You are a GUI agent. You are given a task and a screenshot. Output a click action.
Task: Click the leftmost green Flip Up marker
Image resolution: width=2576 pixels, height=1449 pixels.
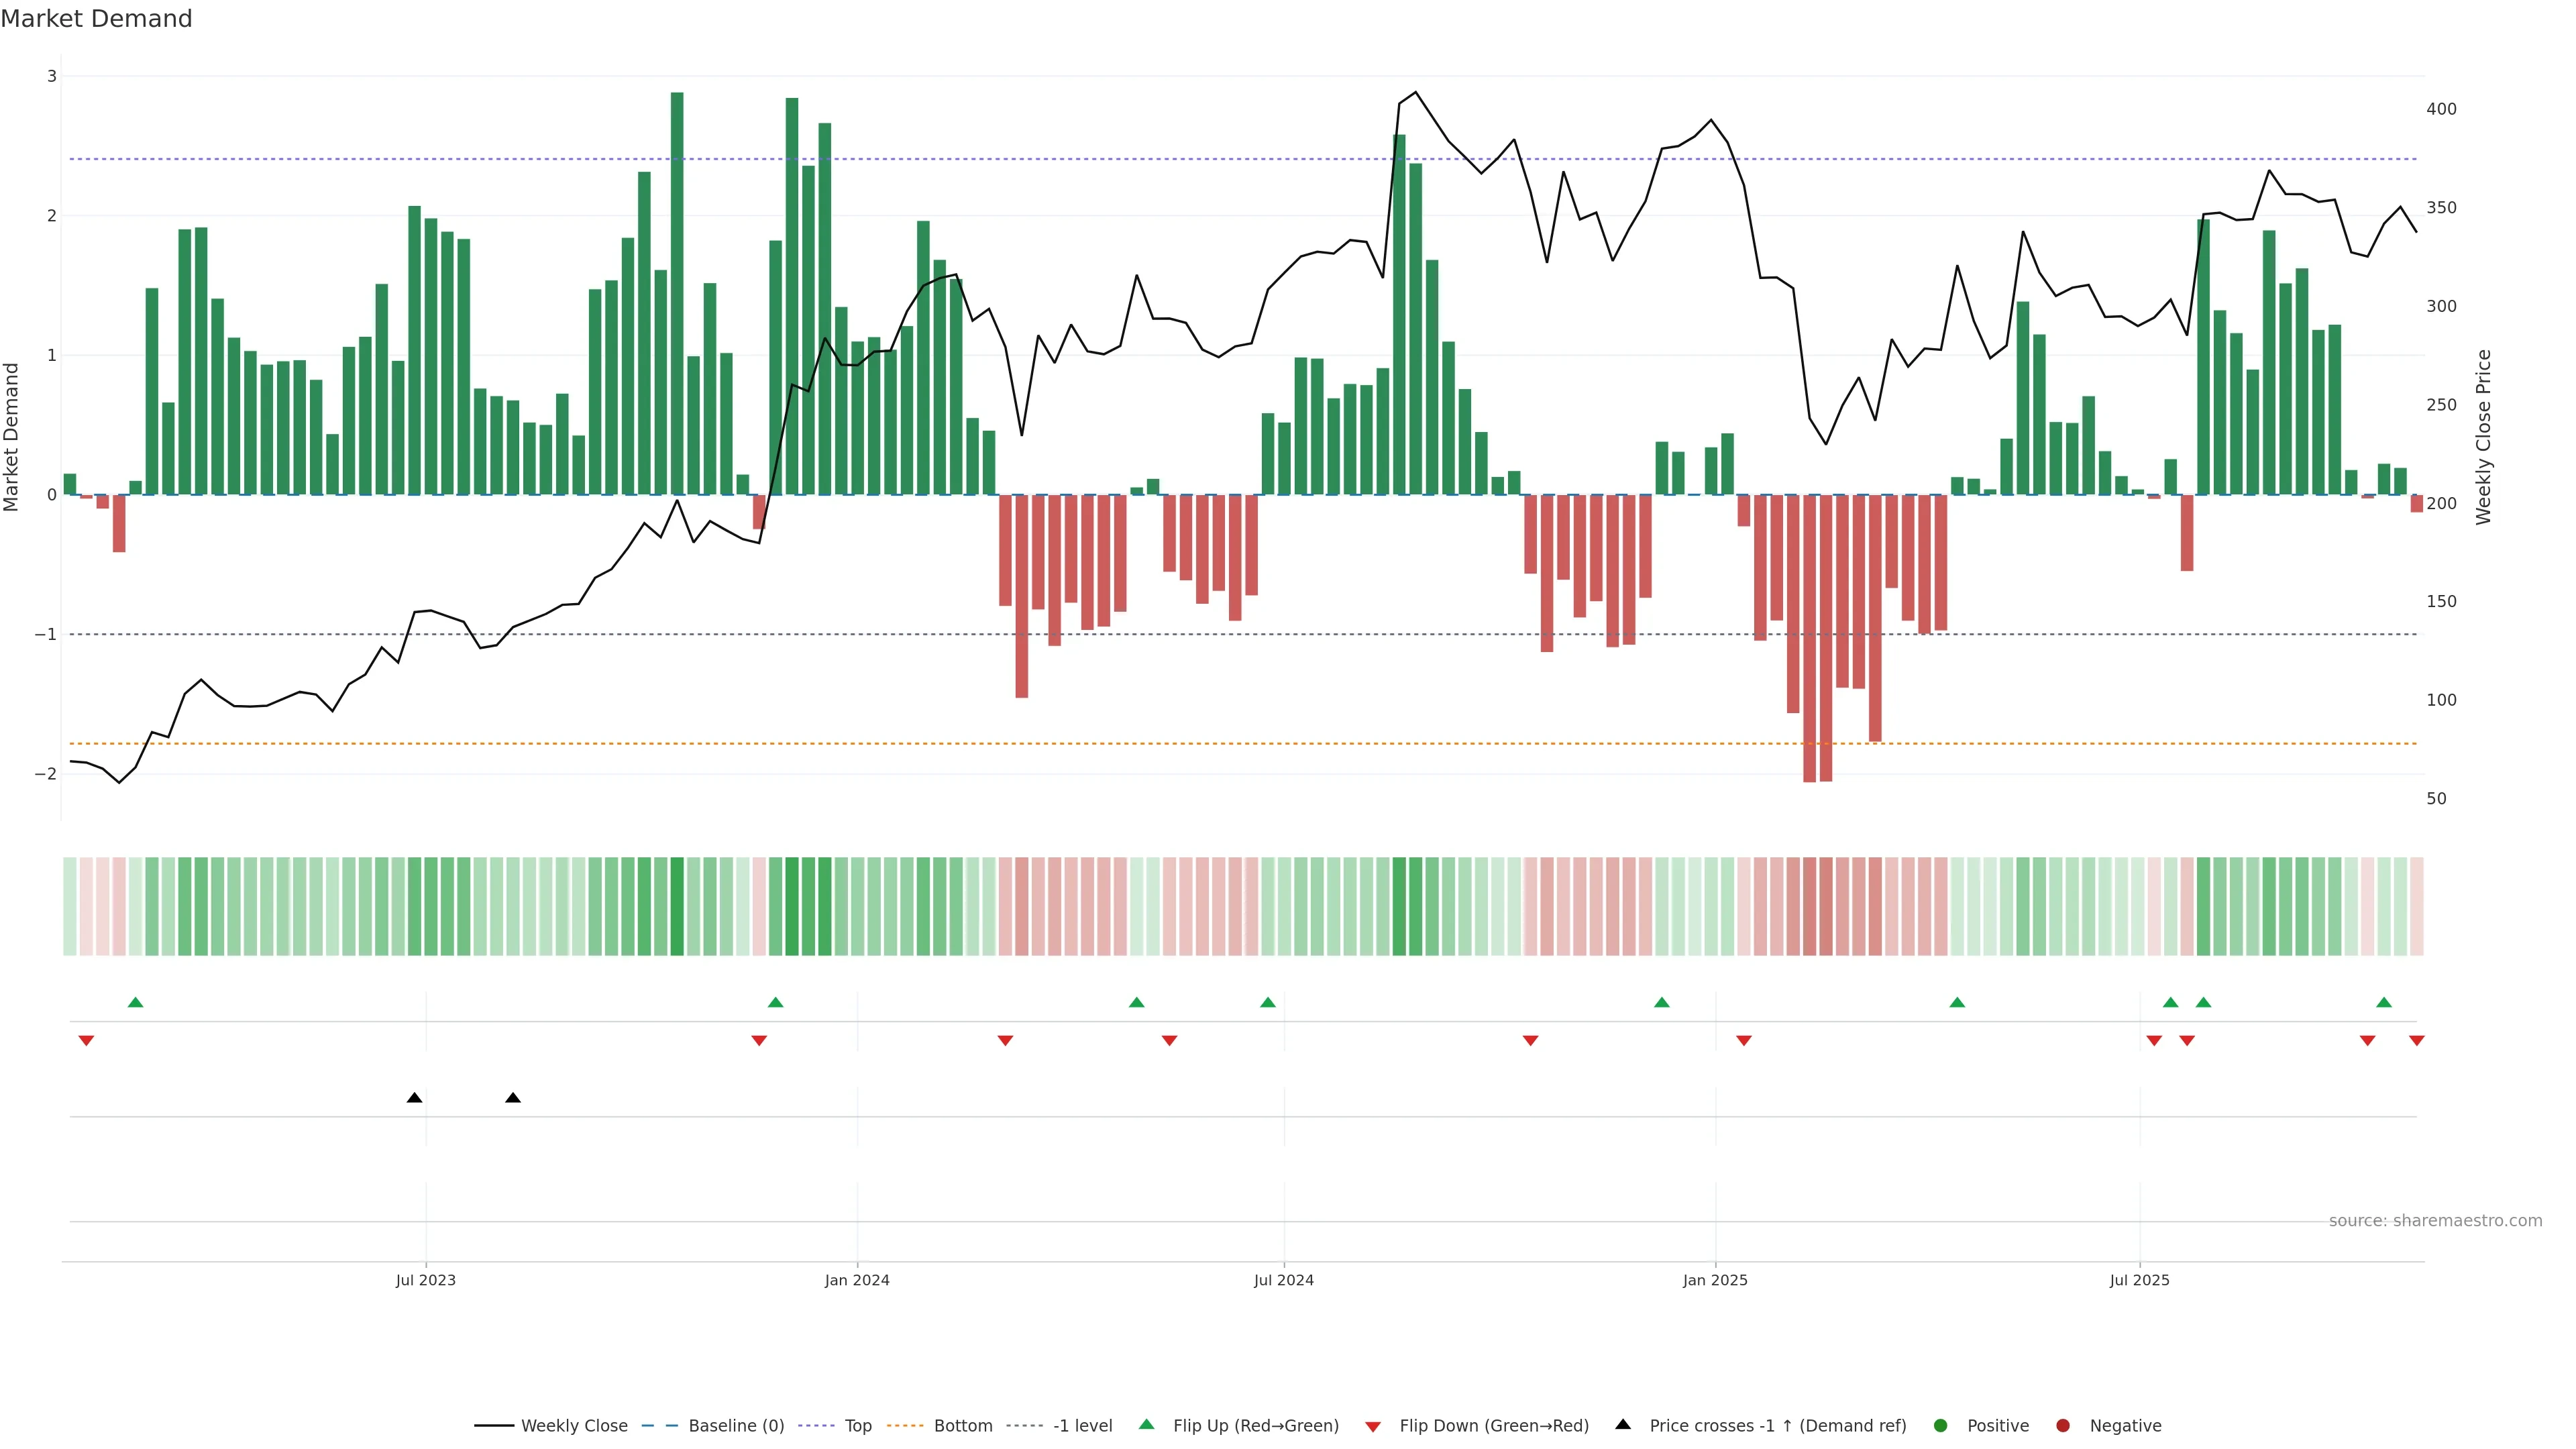[x=136, y=1002]
